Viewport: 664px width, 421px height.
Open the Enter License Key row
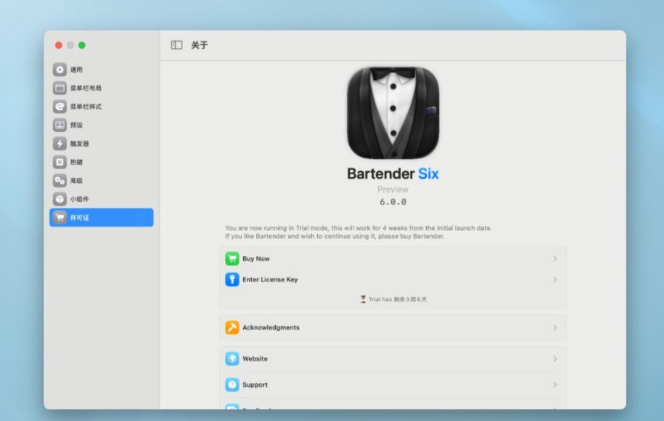[393, 280]
